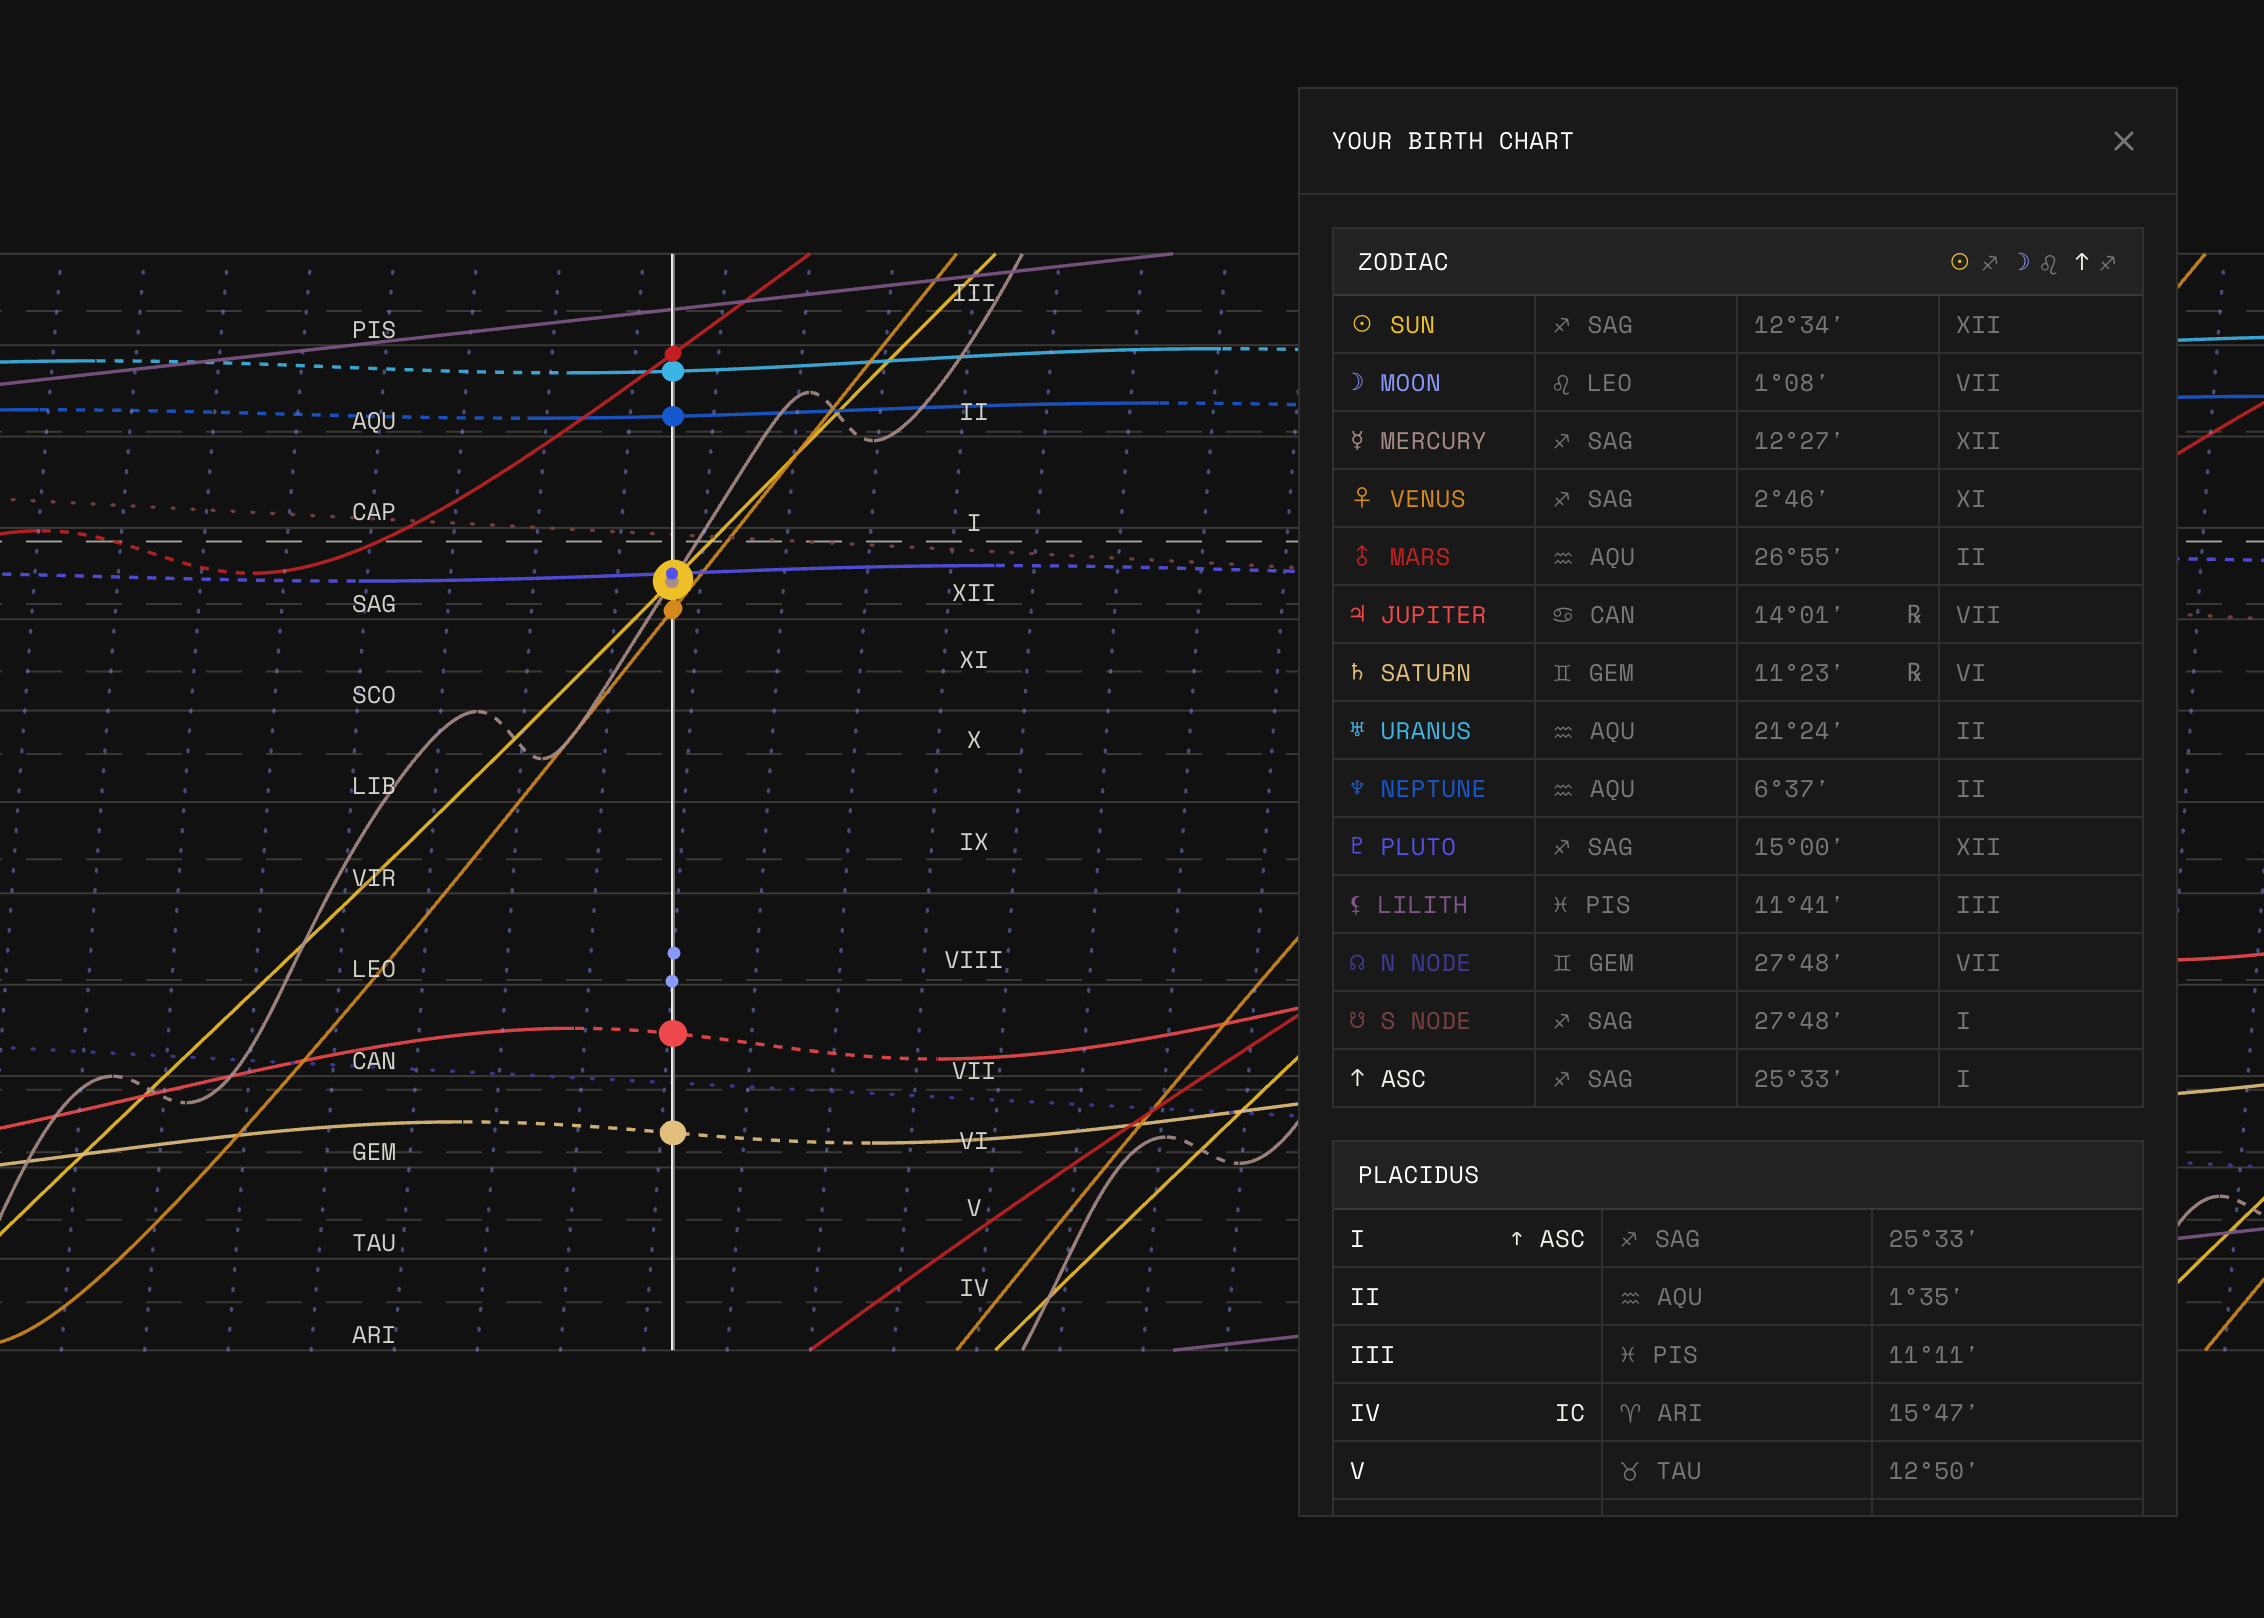Click the Lilith glyph in the LILITH row
Viewport: 2264px width, 1618px height.
tap(1355, 904)
